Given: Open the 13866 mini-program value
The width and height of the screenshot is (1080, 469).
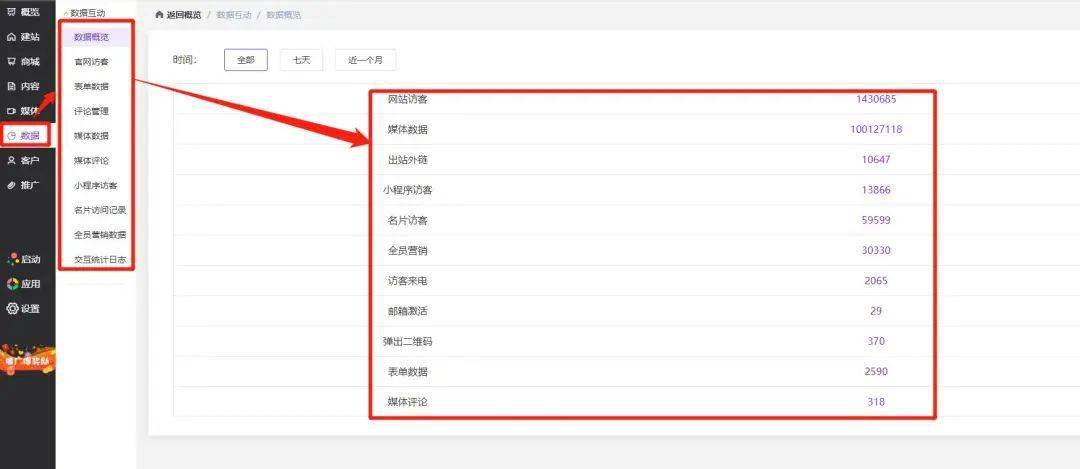Looking at the screenshot, I should tap(876, 190).
